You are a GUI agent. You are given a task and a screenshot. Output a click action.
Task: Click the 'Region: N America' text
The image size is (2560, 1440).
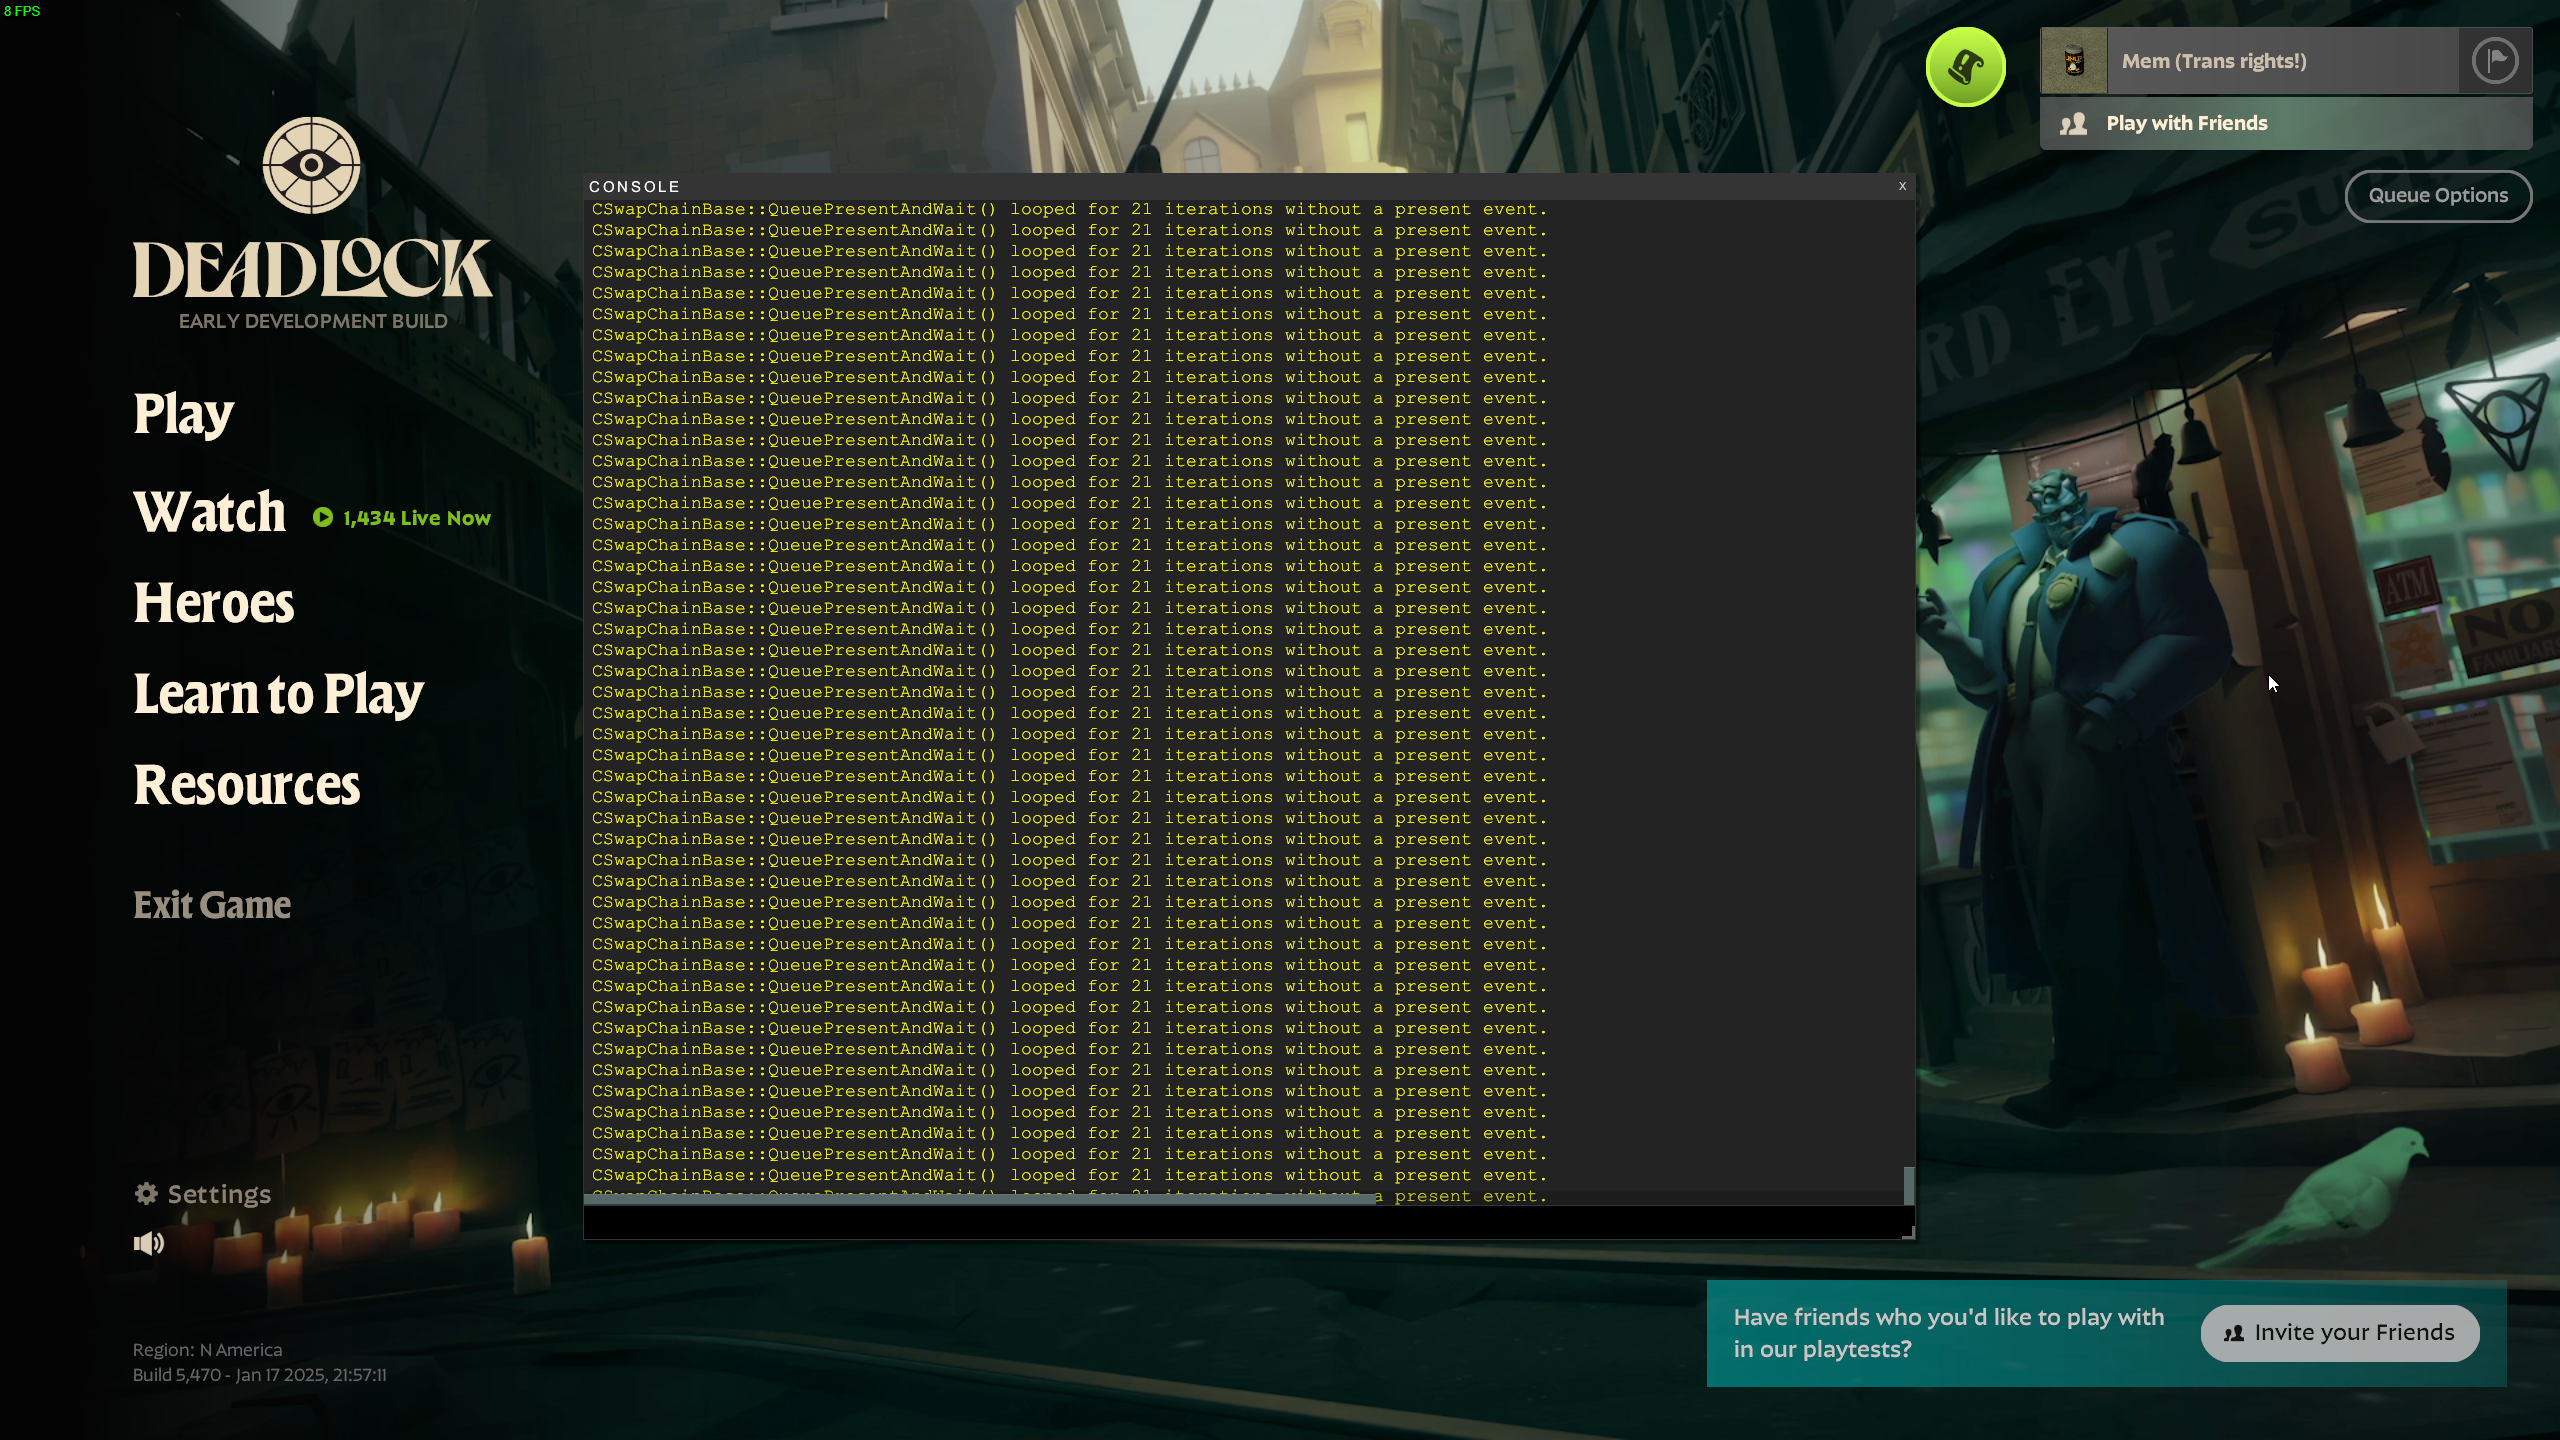[x=207, y=1350]
